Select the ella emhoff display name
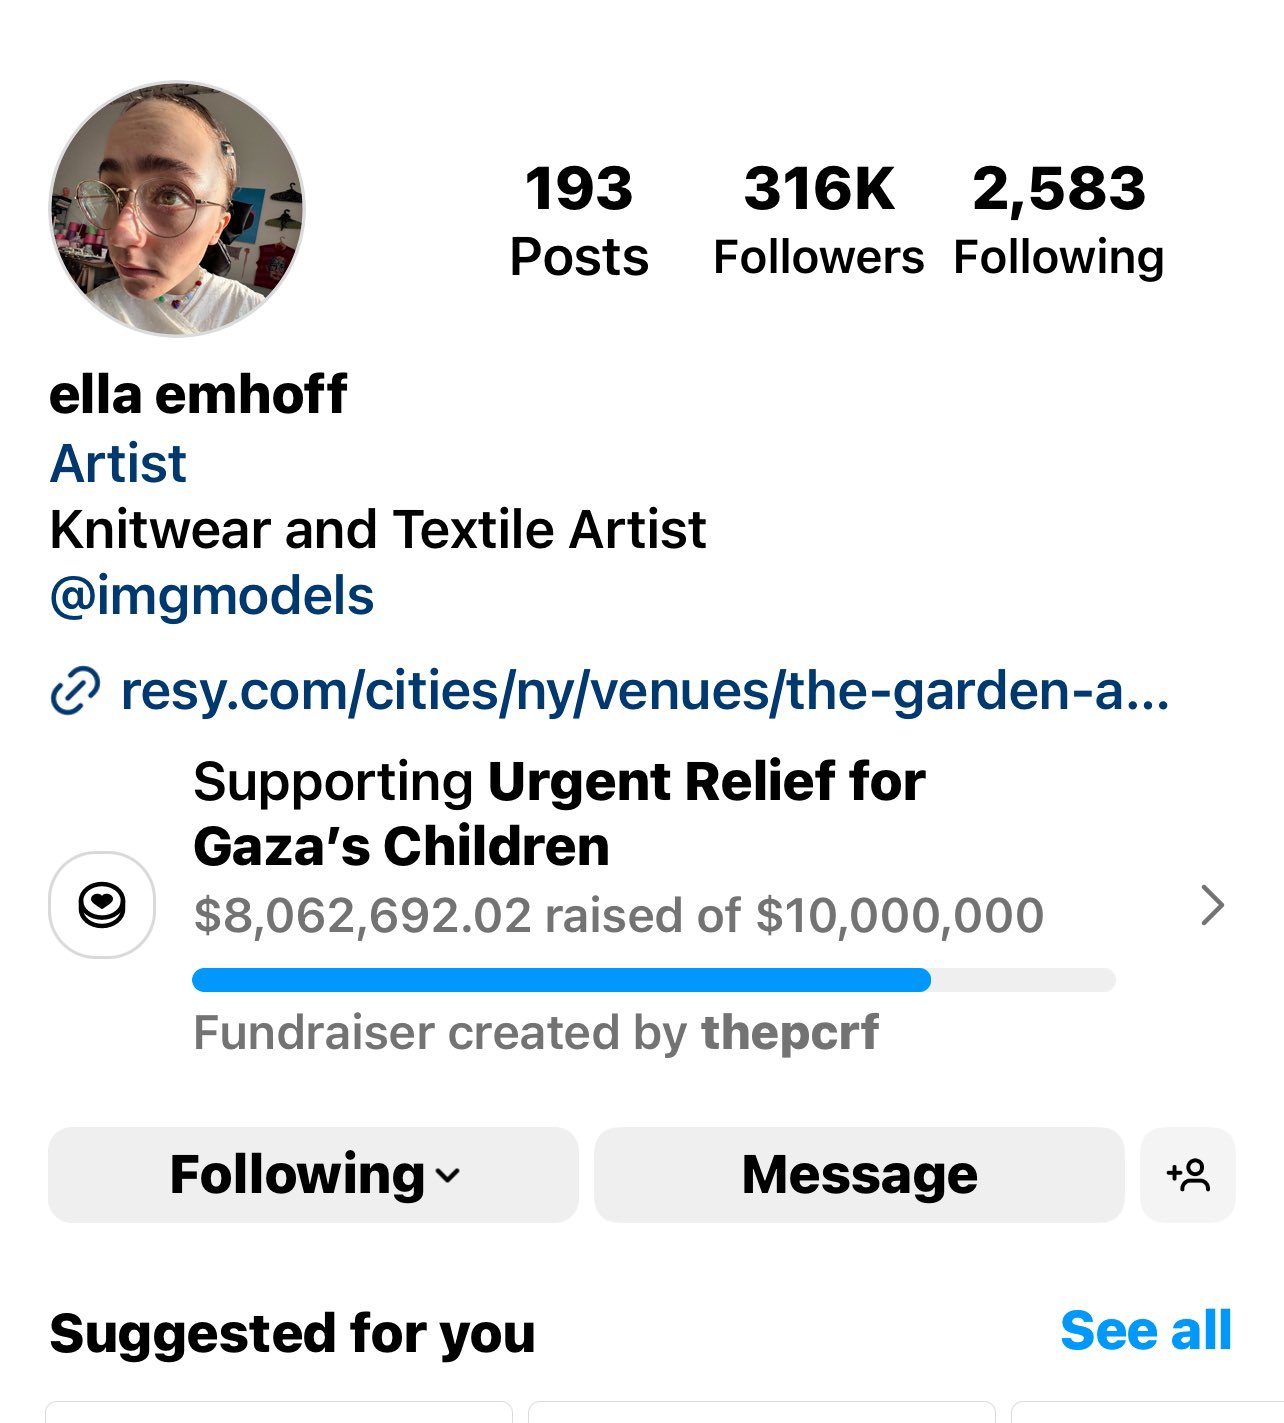The width and height of the screenshot is (1284, 1423). tap(198, 394)
